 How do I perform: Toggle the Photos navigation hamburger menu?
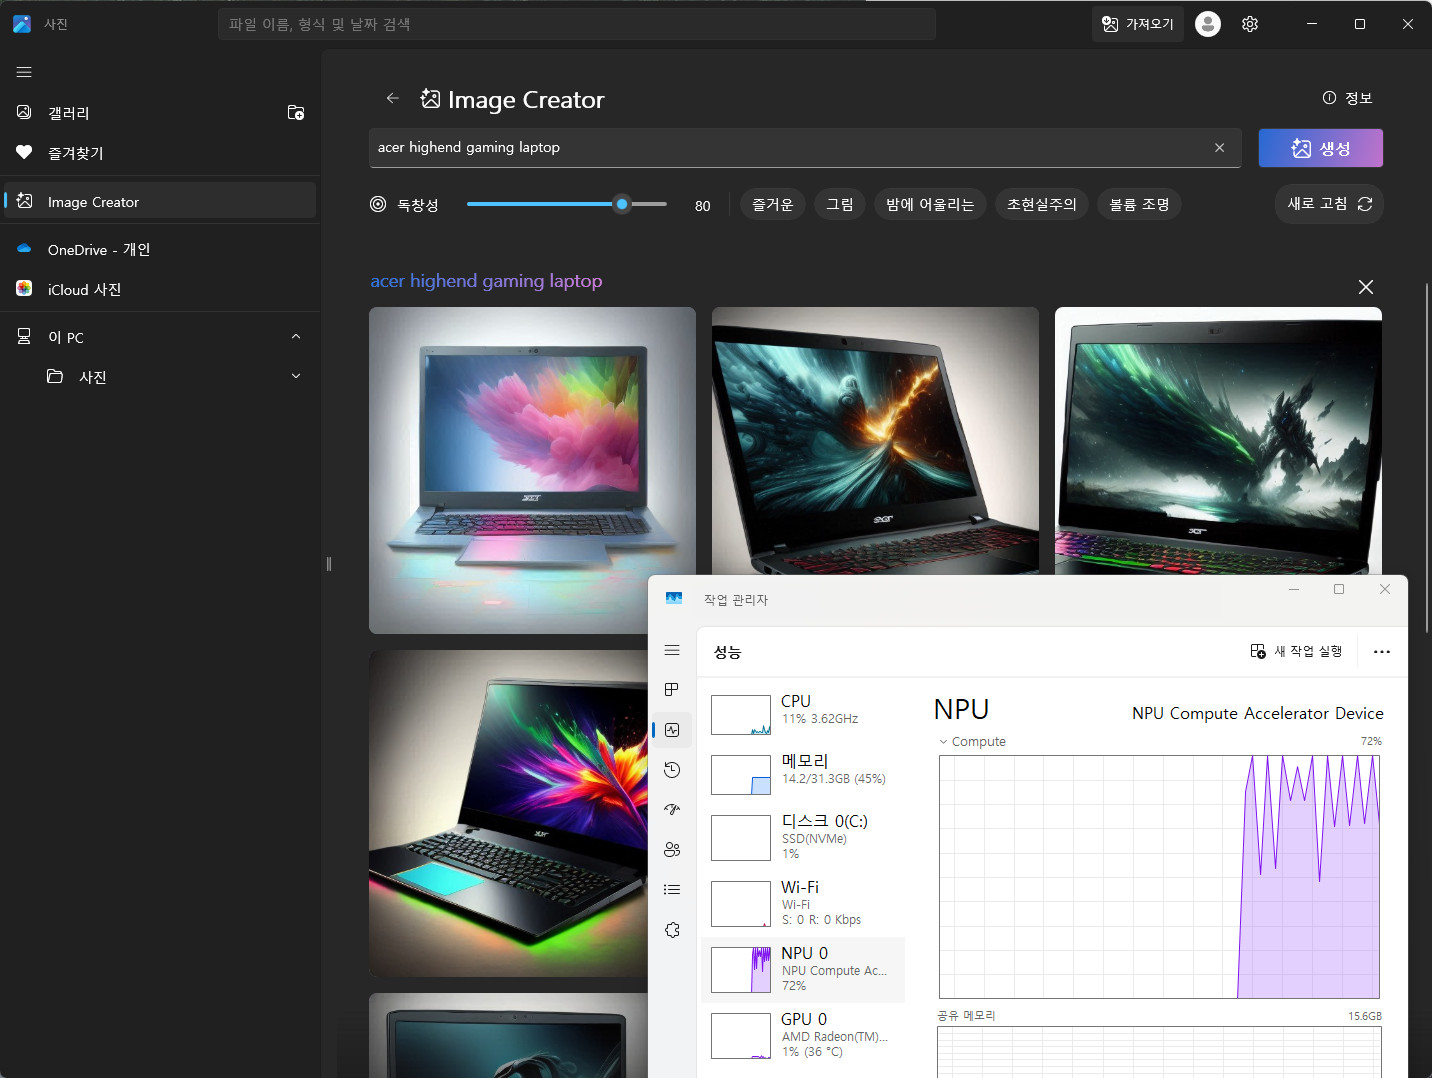pos(24,72)
